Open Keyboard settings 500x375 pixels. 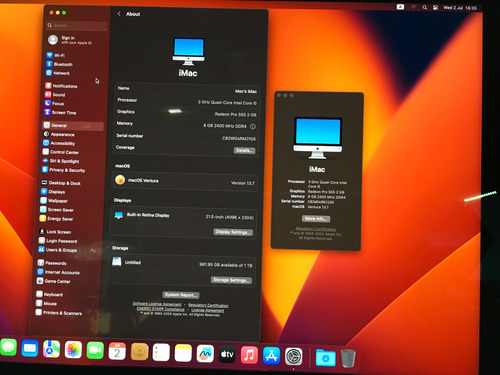[49, 294]
